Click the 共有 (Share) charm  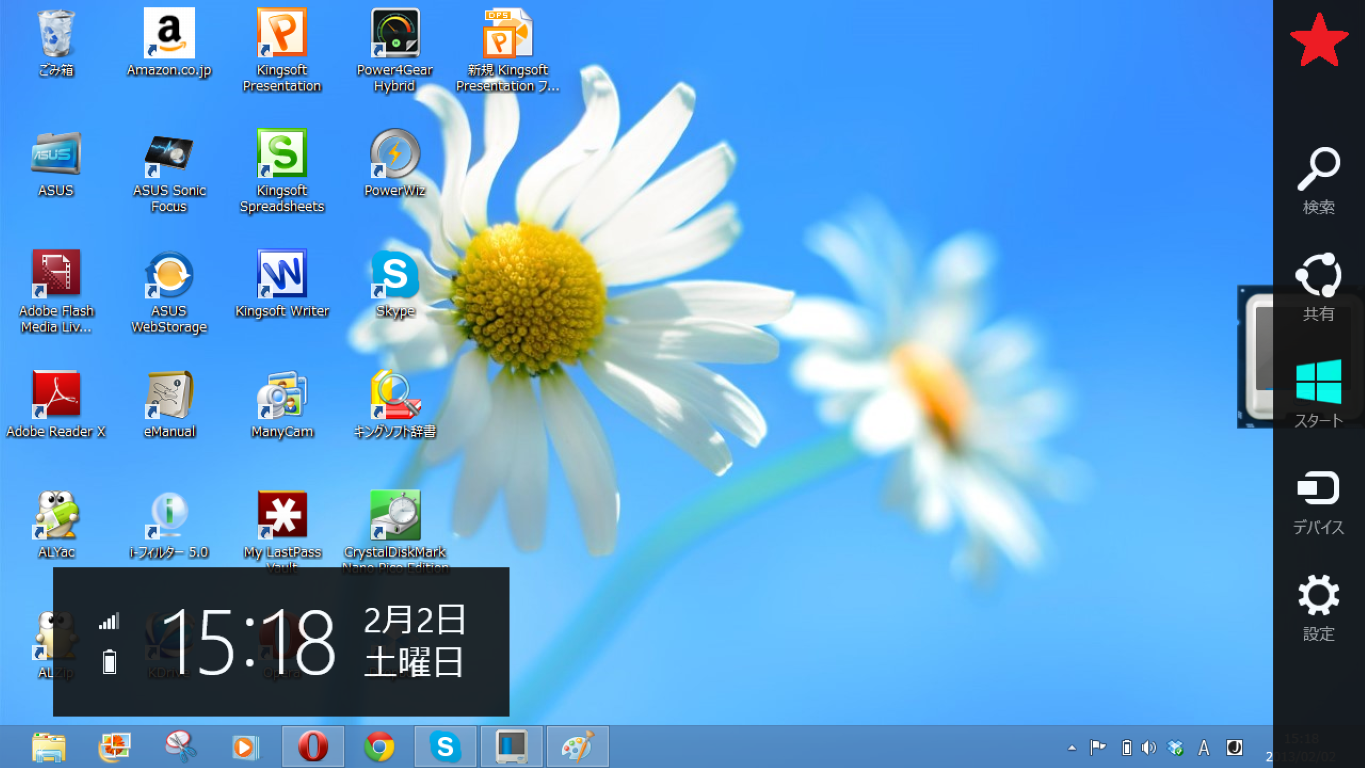pos(1318,285)
